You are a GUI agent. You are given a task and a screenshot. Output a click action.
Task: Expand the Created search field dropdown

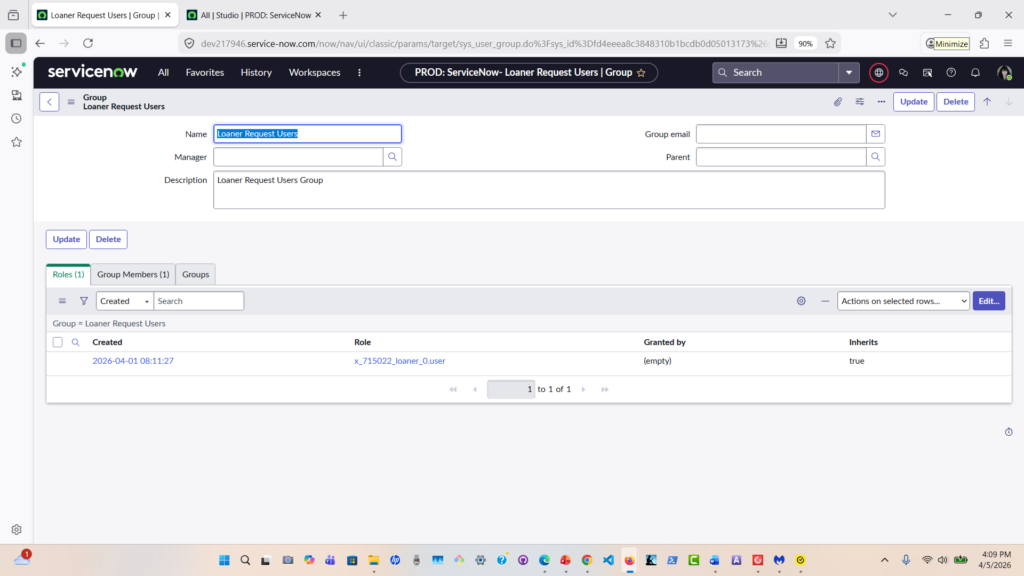(x=125, y=301)
